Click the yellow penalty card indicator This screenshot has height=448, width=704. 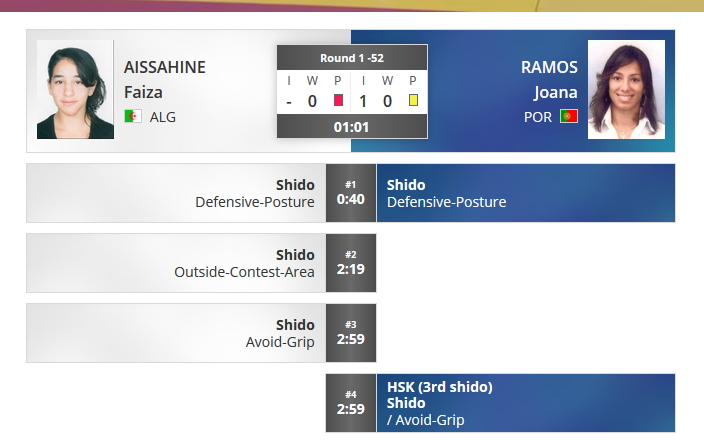[x=413, y=100]
